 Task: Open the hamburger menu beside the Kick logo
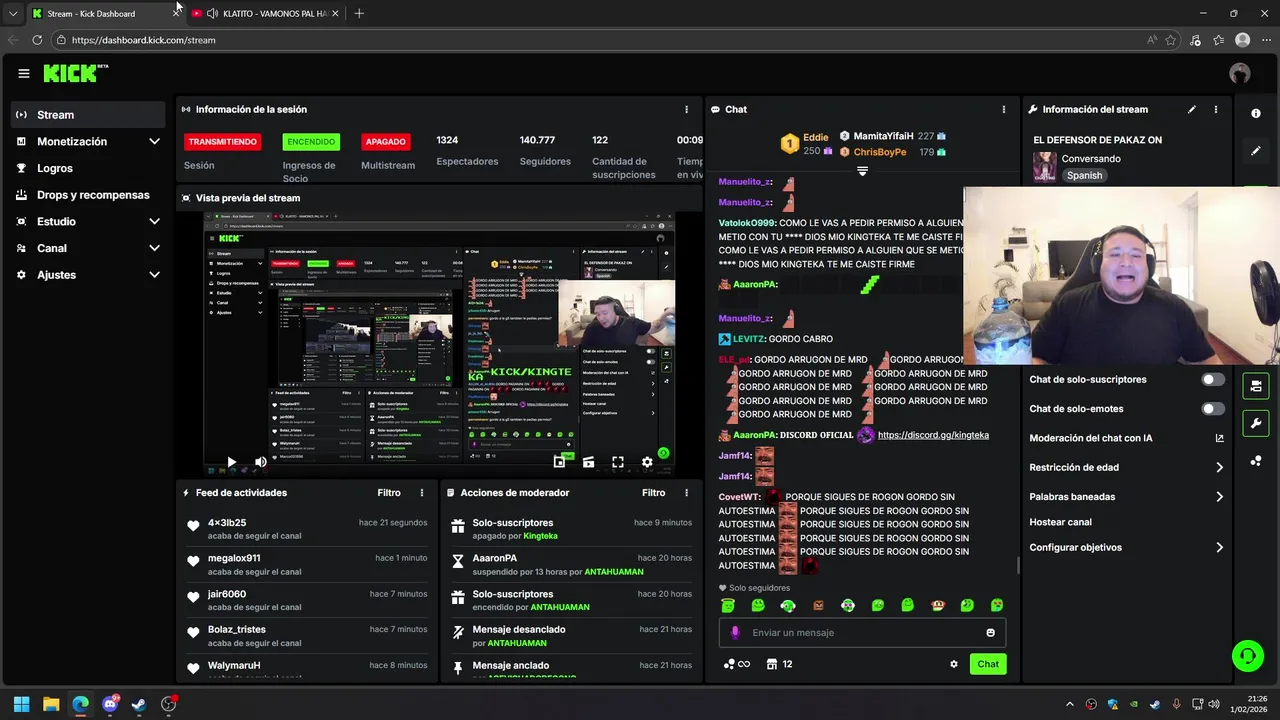(23, 73)
